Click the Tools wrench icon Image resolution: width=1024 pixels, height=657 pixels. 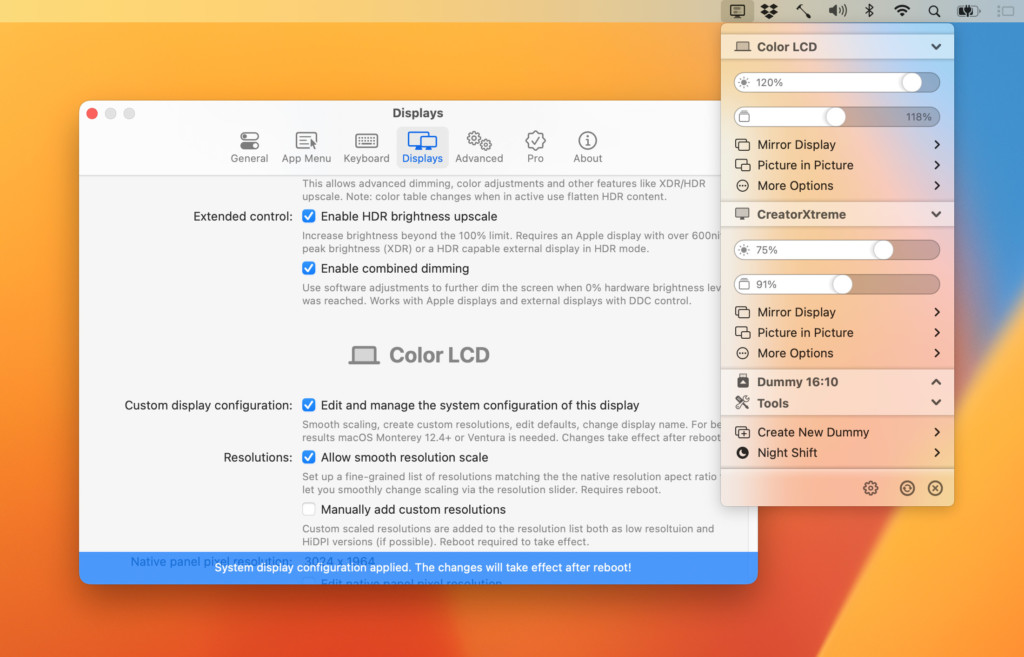click(743, 403)
